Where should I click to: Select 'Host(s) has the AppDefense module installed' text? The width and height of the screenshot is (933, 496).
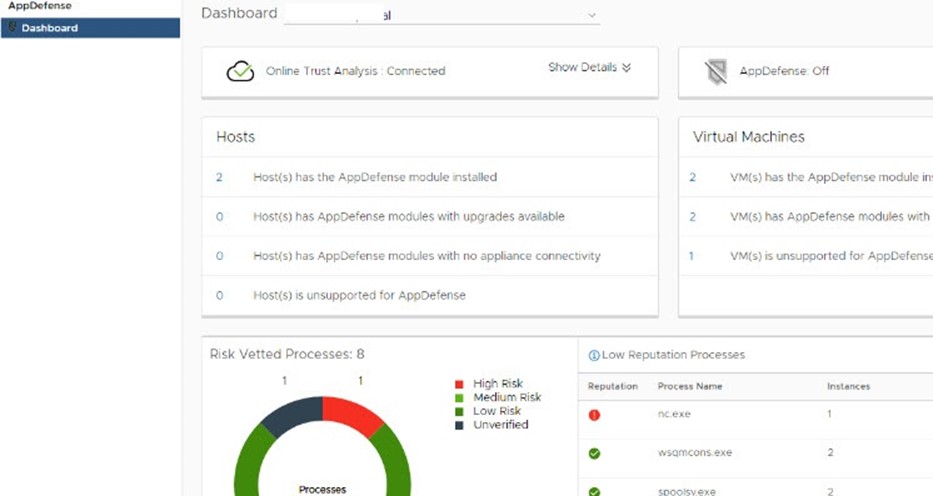tap(375, 177)
